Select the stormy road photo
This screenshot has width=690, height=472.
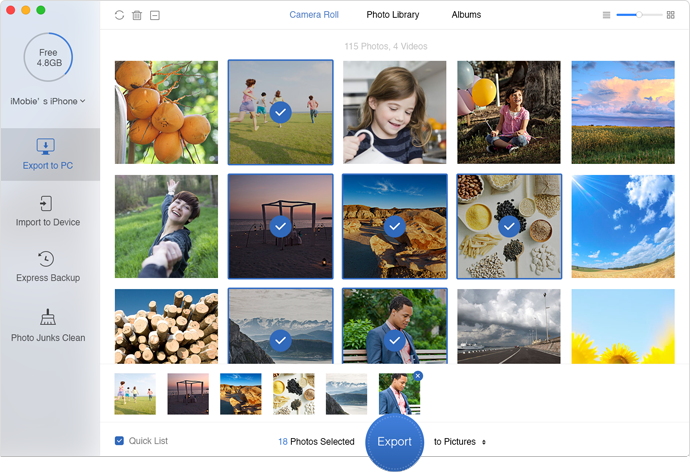pyautogui.click(x=509, y=326)
